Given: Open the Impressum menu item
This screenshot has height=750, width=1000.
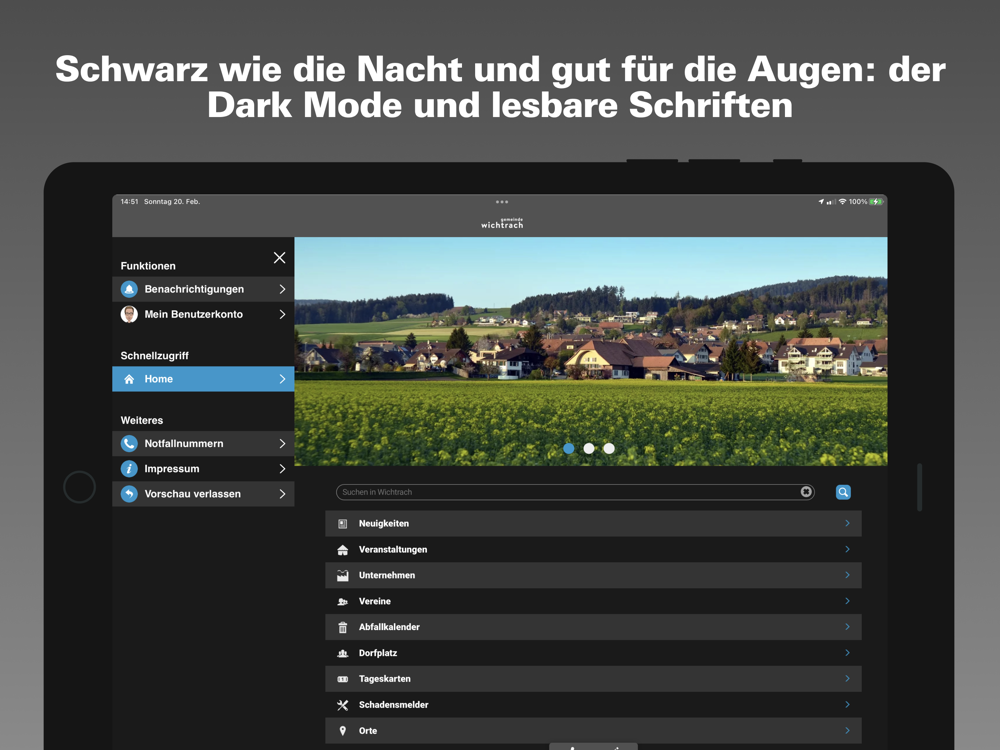Looking at the screenshot, I should tap(203, 469).
